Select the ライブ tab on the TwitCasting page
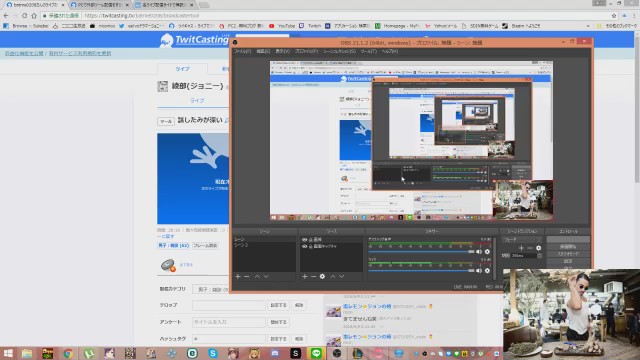Image resolution: width=640 pixels, height=360 pixels. 182,69
